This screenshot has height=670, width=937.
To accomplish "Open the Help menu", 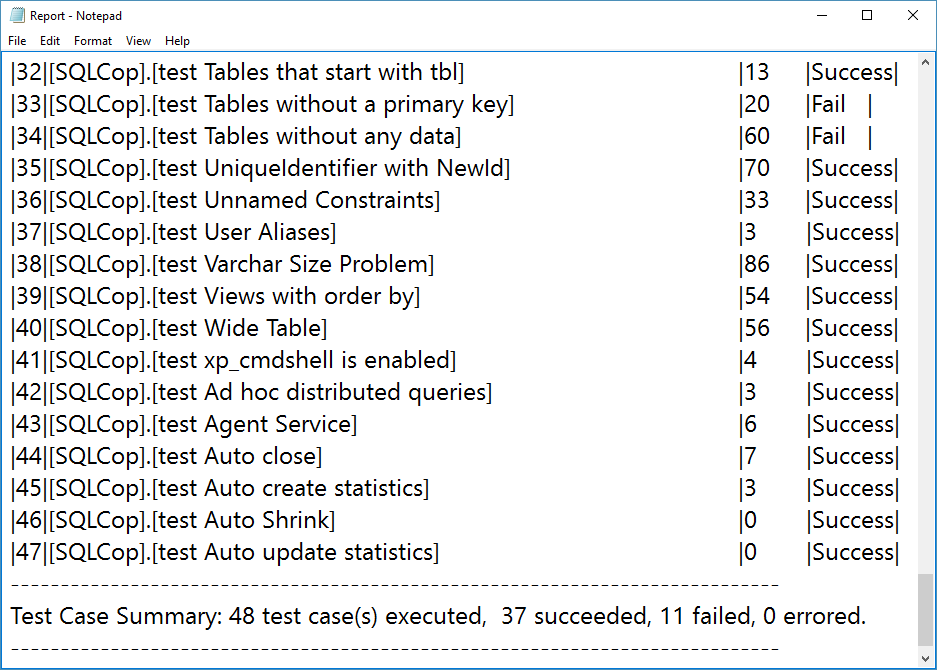I will tap(177, 41).
